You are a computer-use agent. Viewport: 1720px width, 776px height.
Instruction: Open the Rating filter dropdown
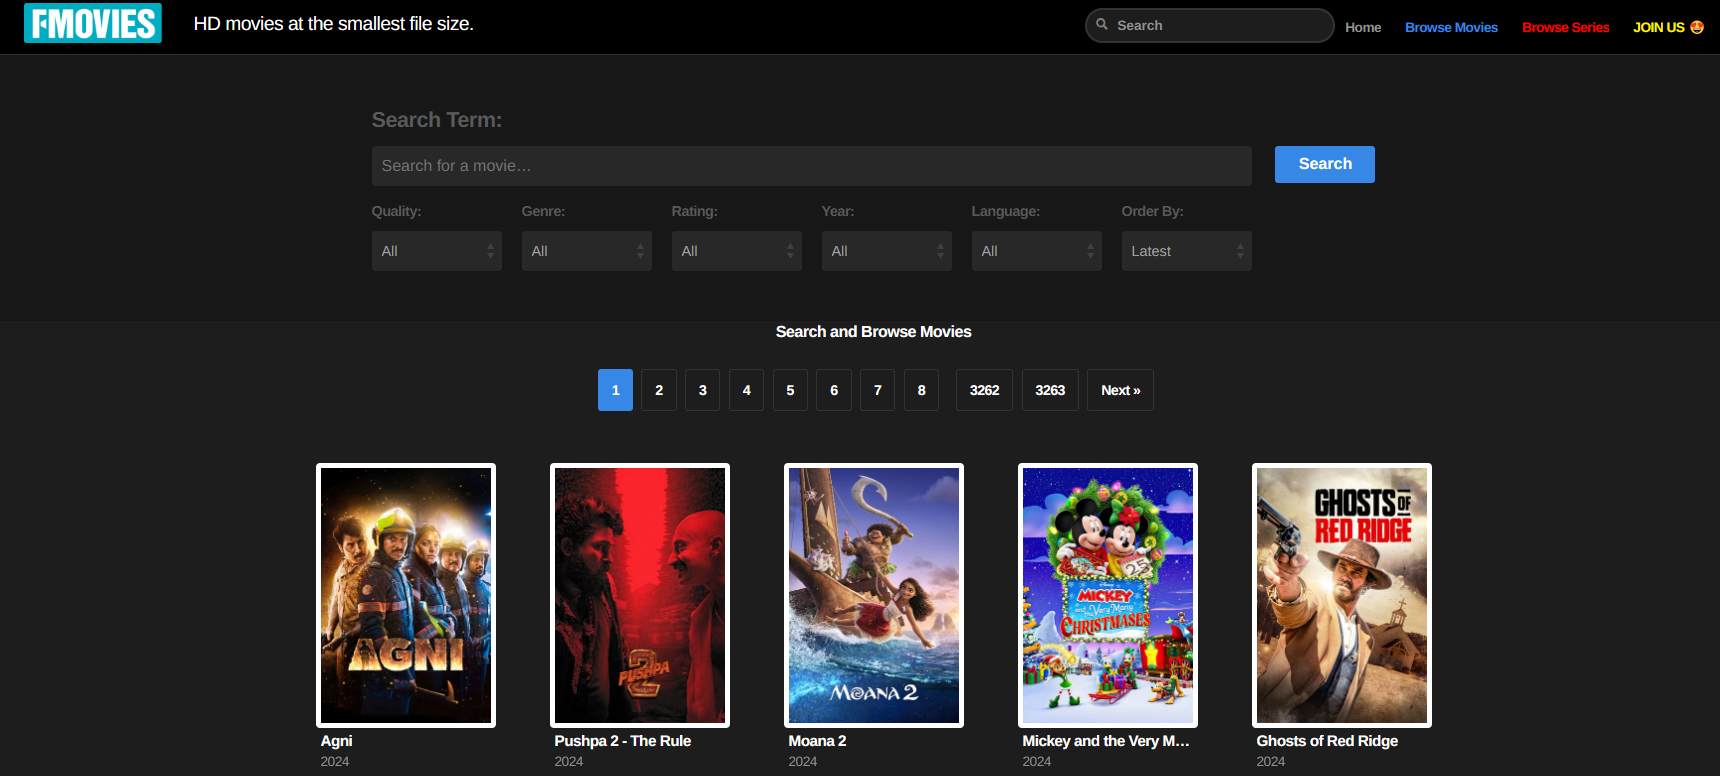(x=736, y=251)
